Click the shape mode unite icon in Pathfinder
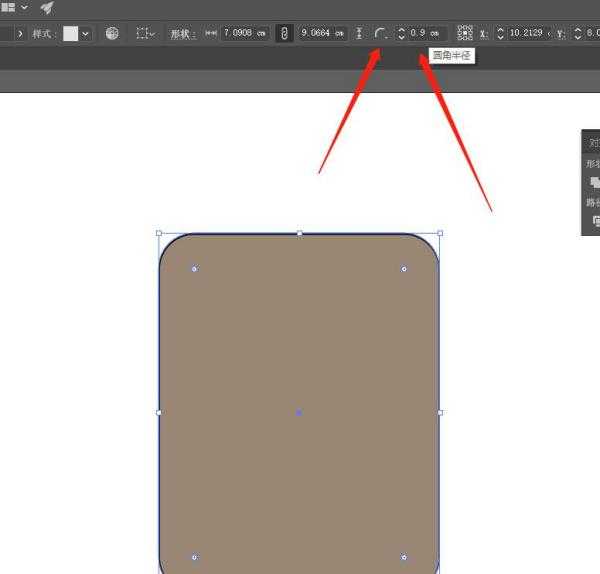This screenshot has height=574, width=600. 594,182
